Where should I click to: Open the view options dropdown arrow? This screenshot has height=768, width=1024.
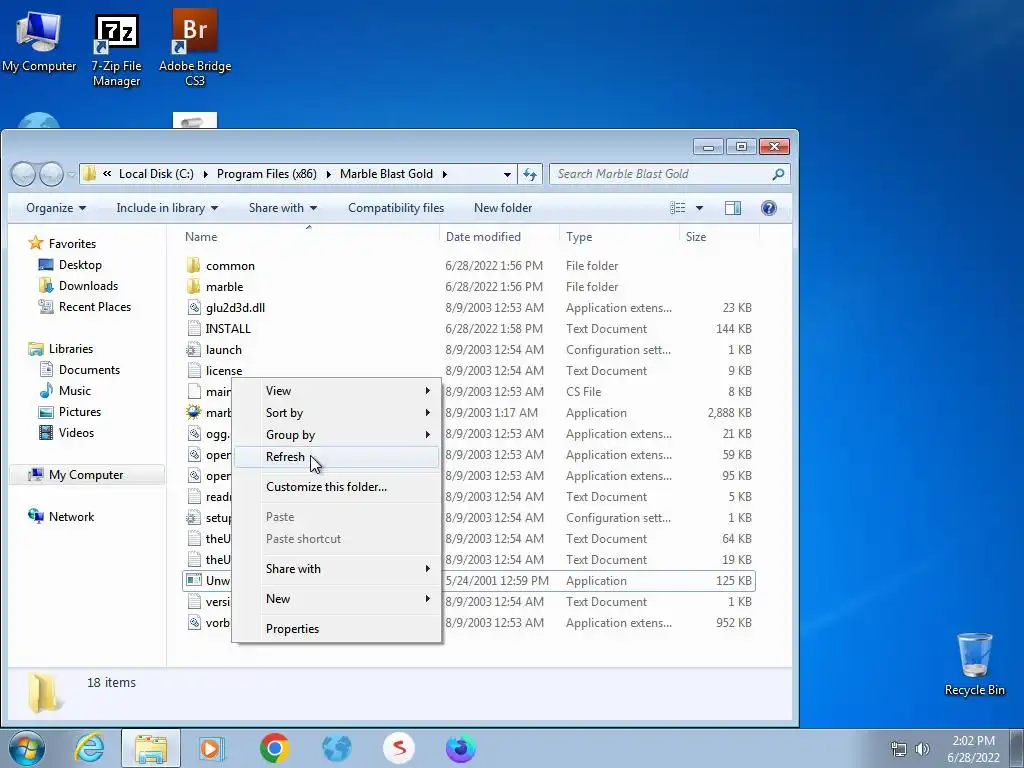pos(699,208)
